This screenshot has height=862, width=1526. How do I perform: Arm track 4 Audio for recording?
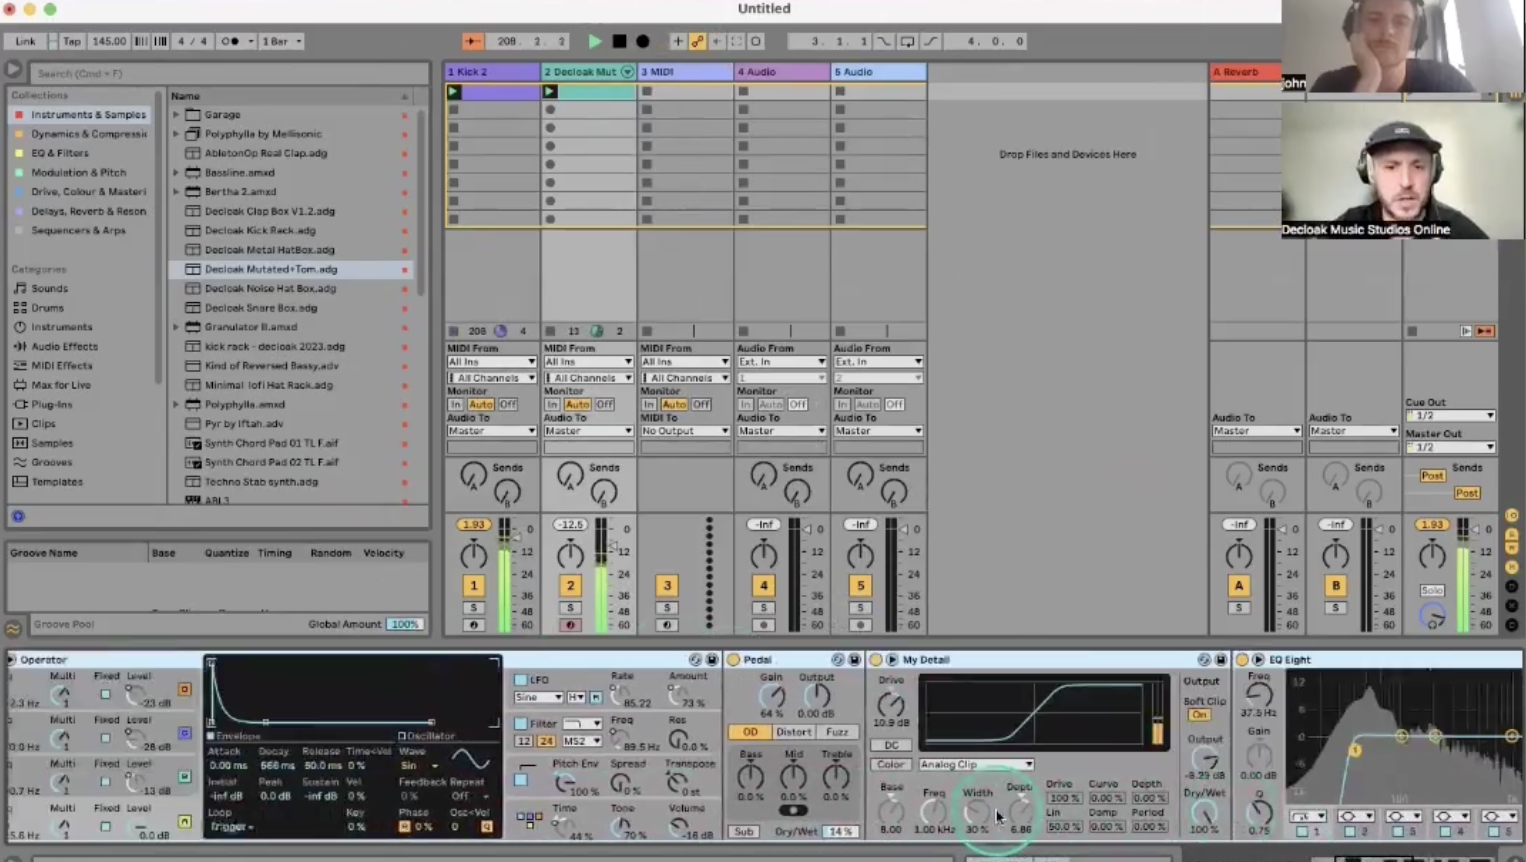tap(763, 625)
